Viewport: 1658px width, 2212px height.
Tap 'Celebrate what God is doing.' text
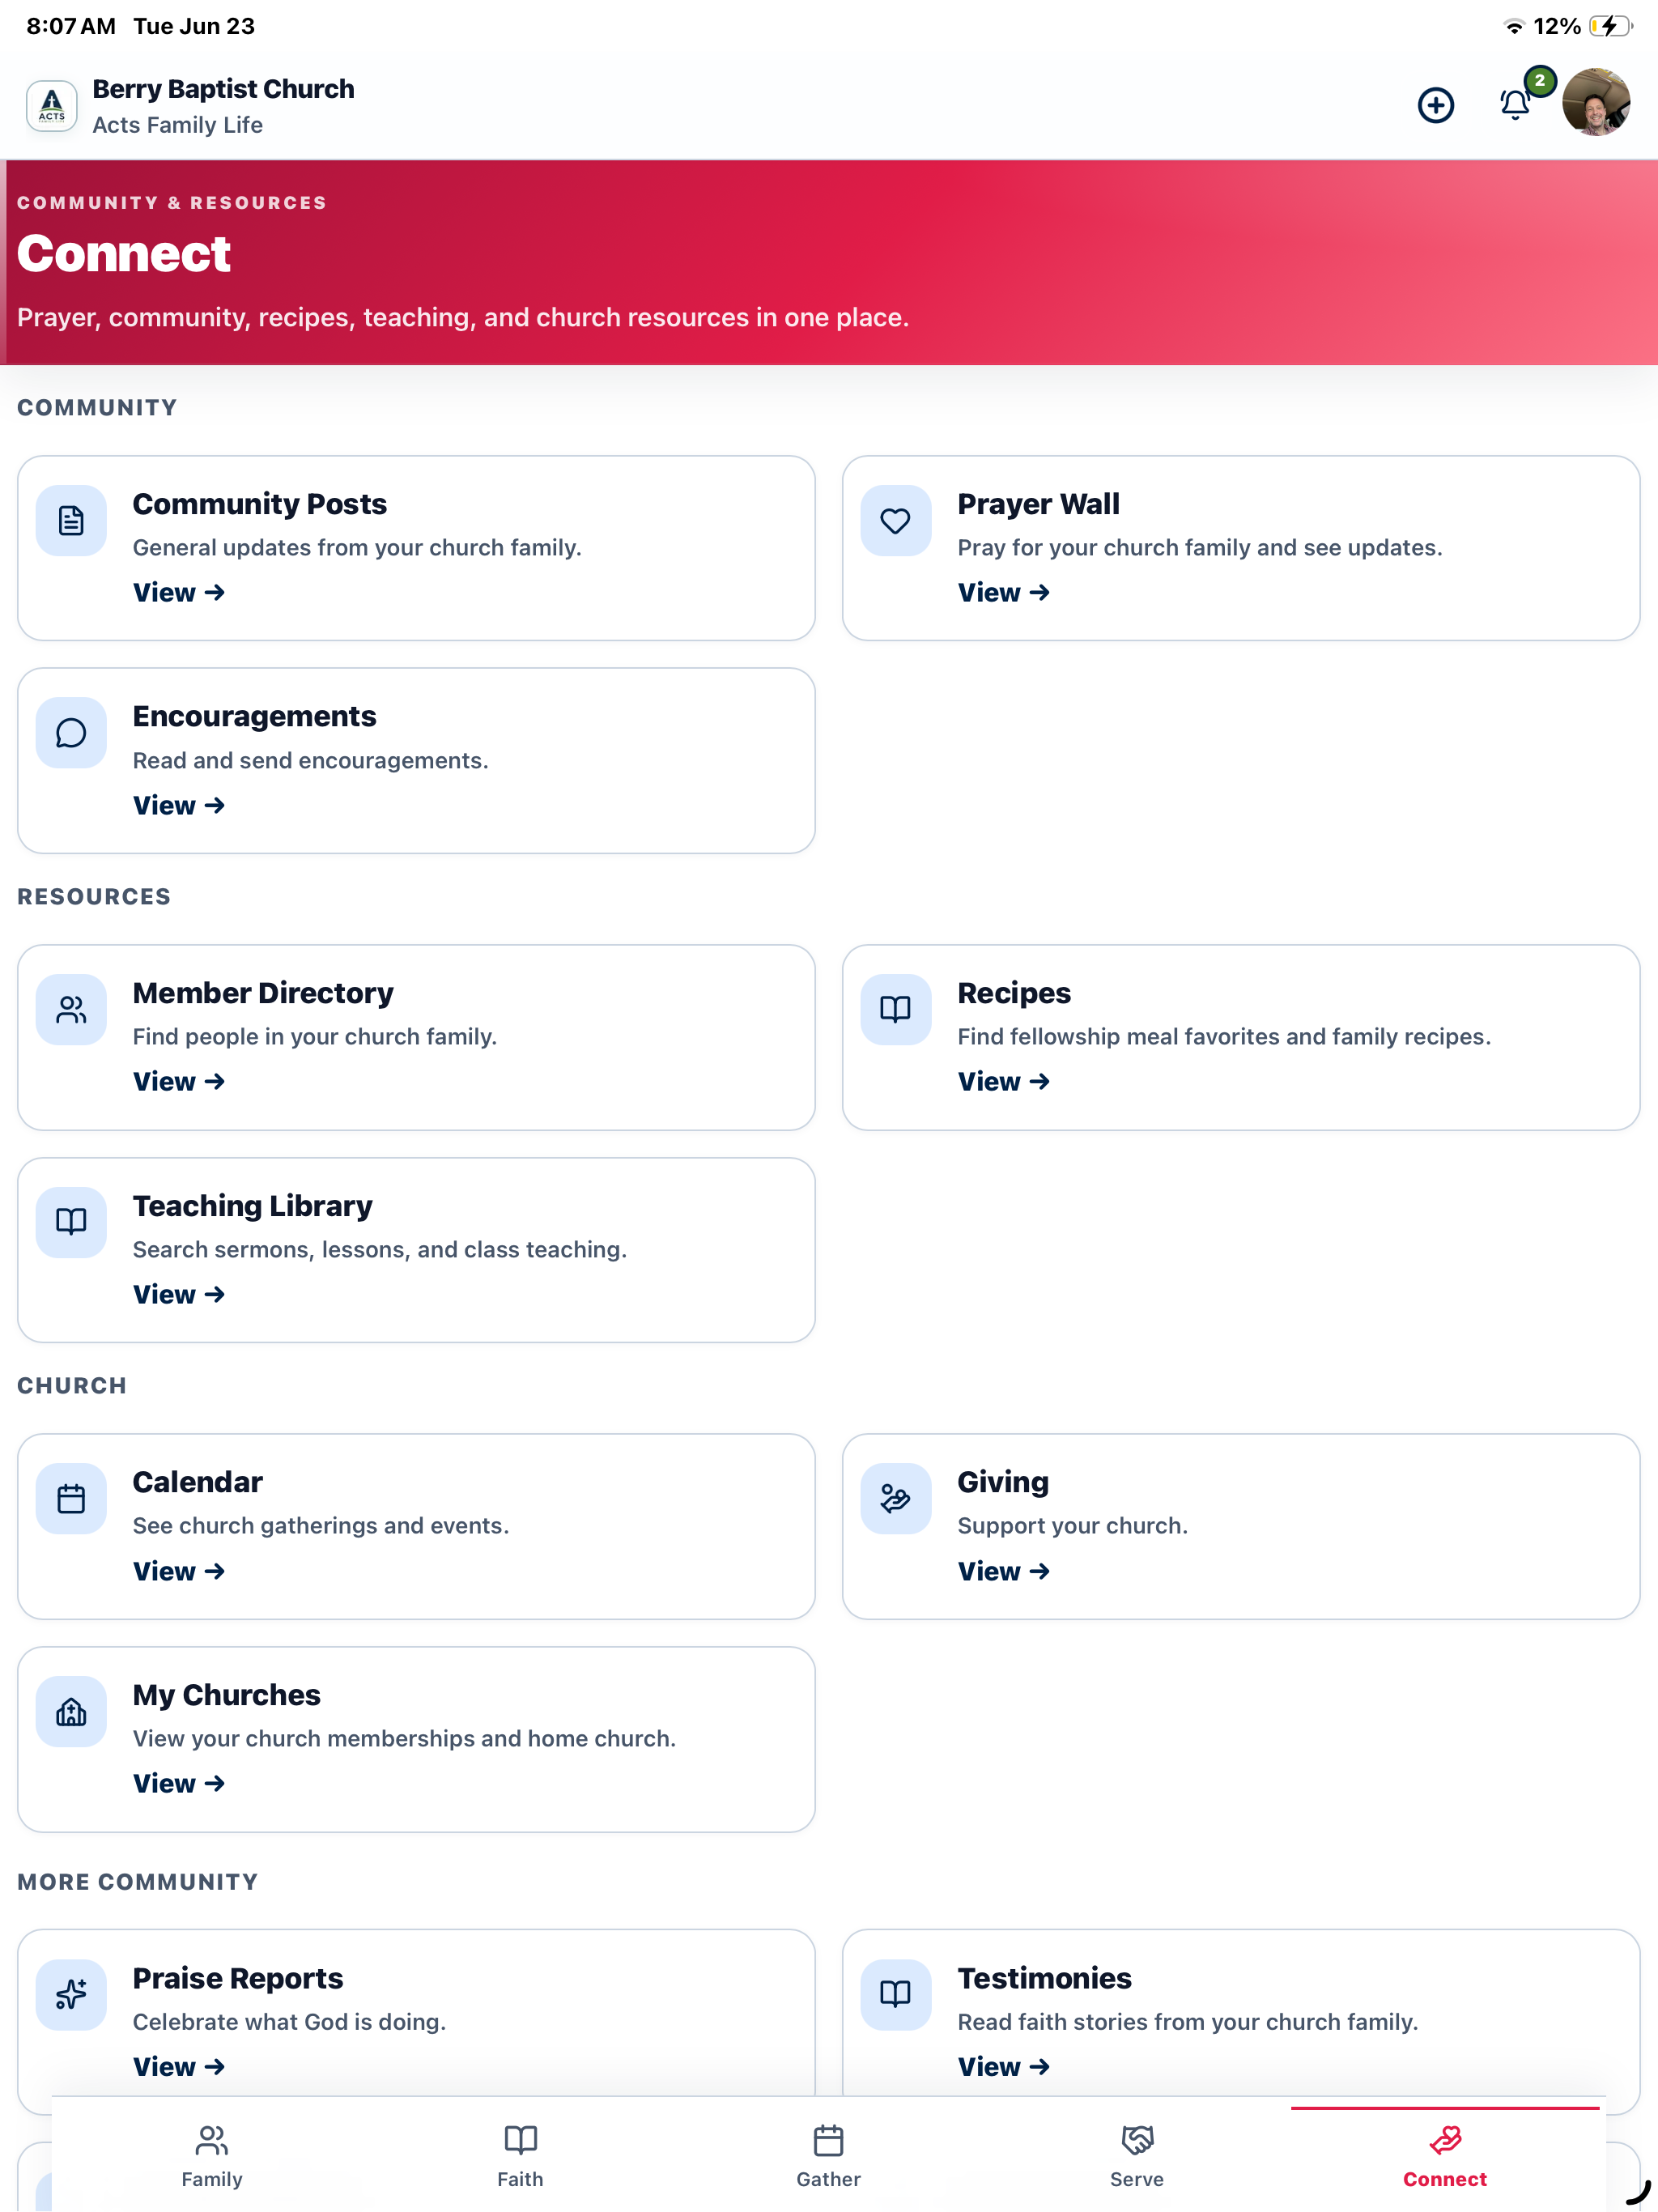click(x=289, y=2022)
